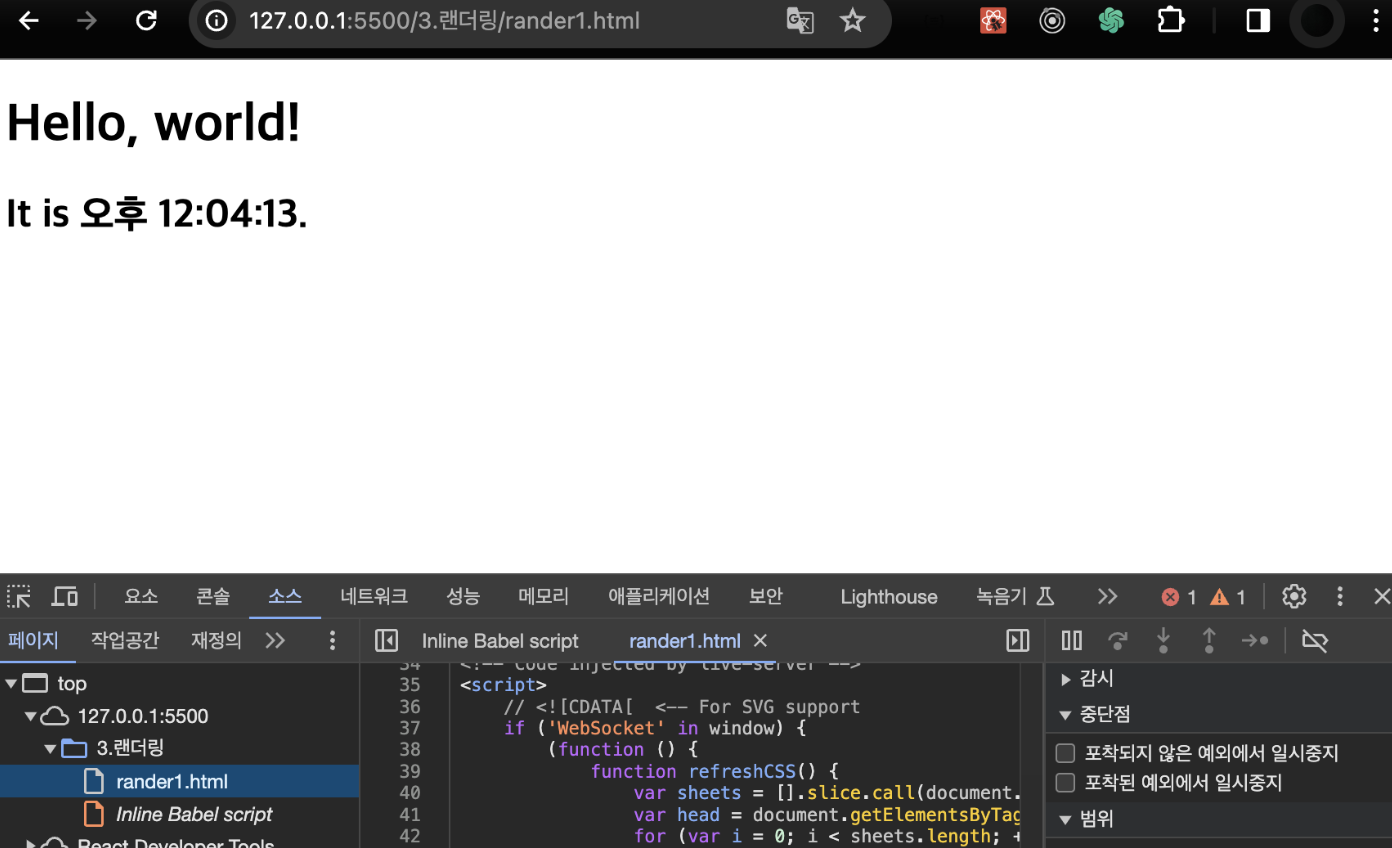
Task: Collapse the 127.0.0.1:5500 tree node
Action: coord(30,717)
